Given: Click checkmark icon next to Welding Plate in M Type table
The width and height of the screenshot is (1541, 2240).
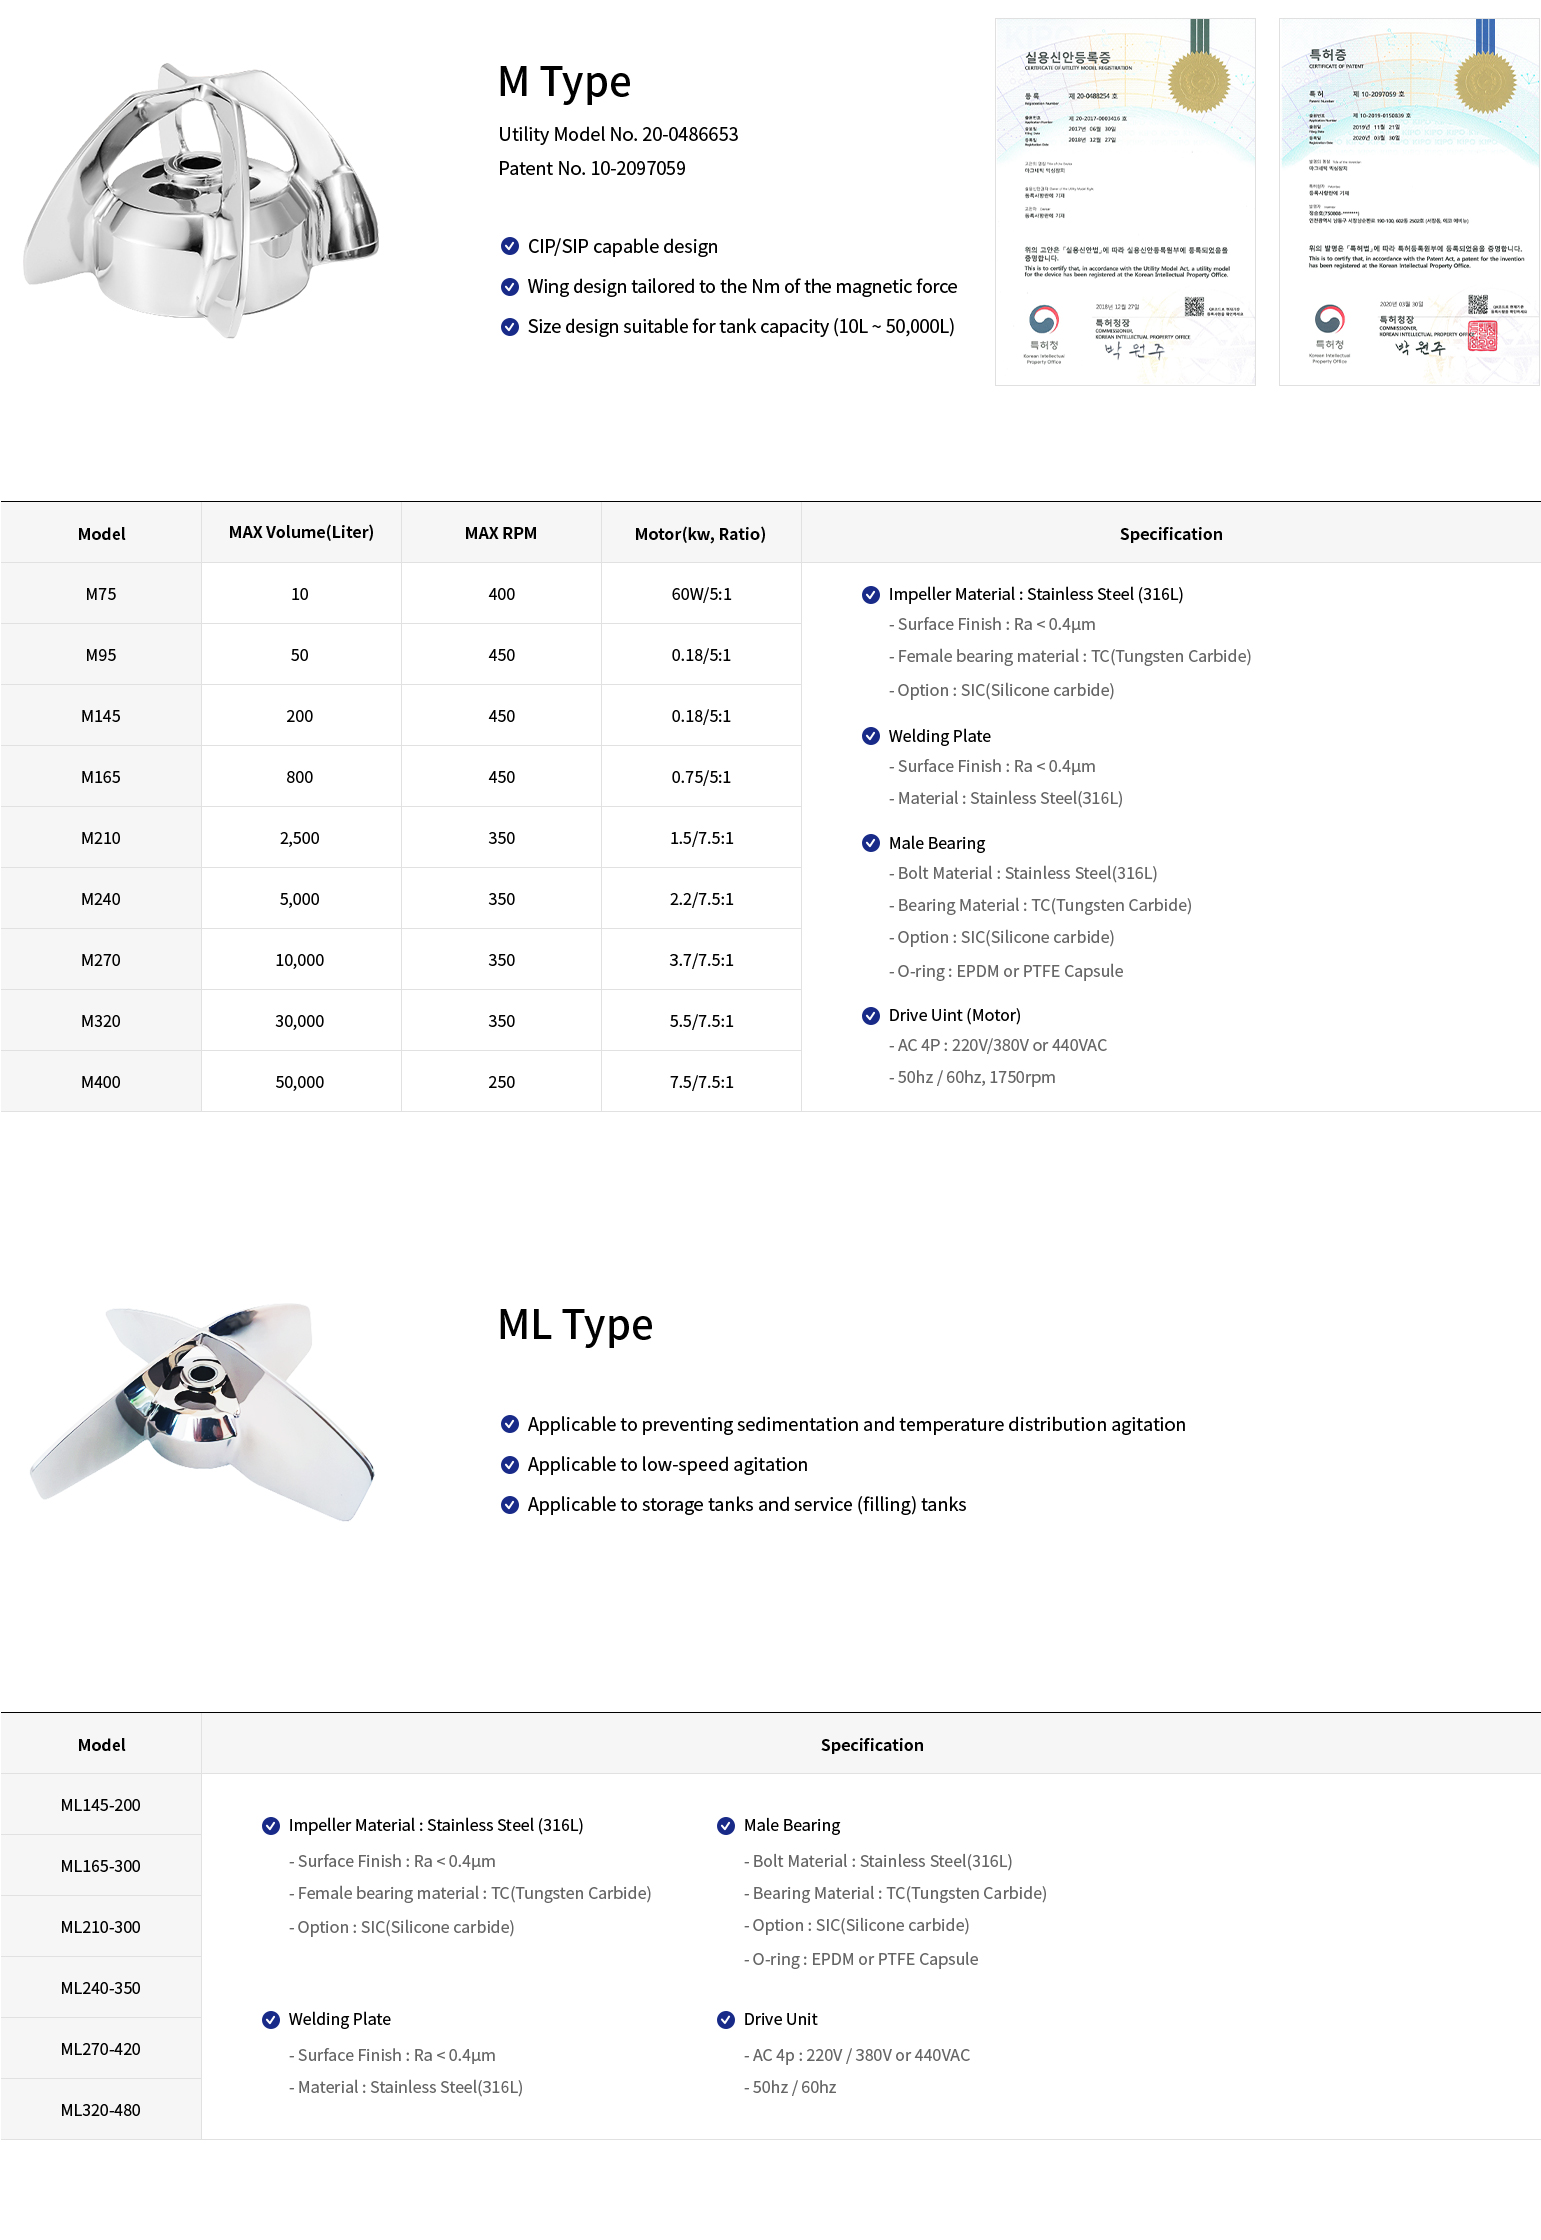Looking at the screenshot, I should pyautogui.click(x=870, y=736).
